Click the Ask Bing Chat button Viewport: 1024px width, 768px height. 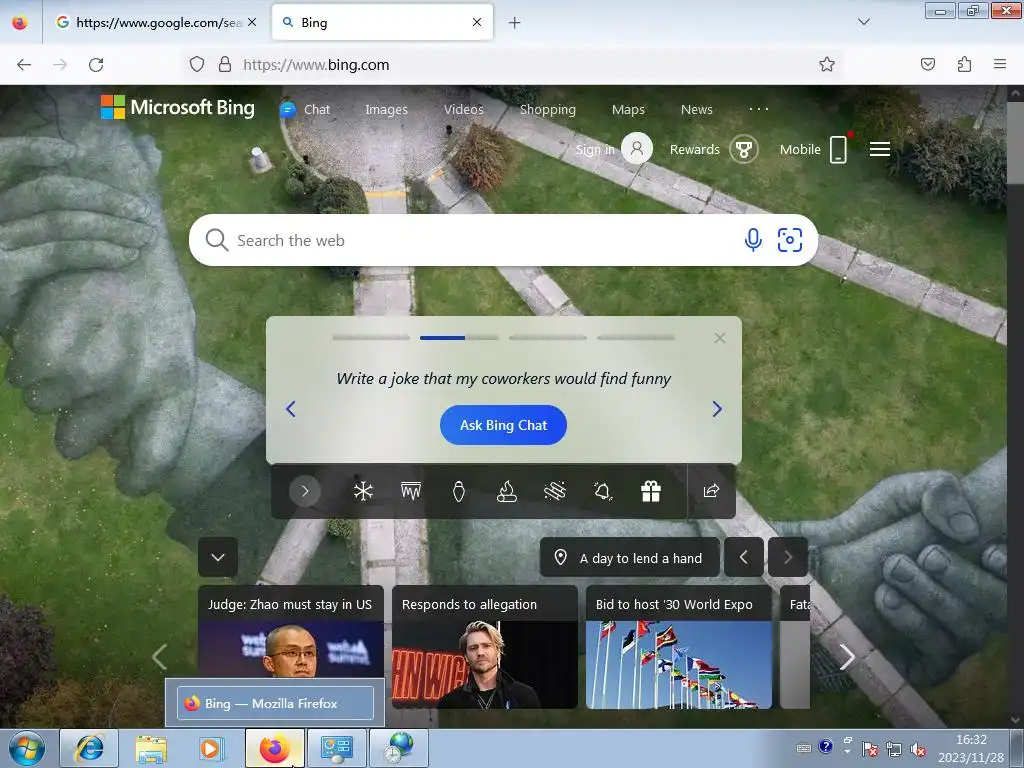pyautogui.click(x=504, y=425)
